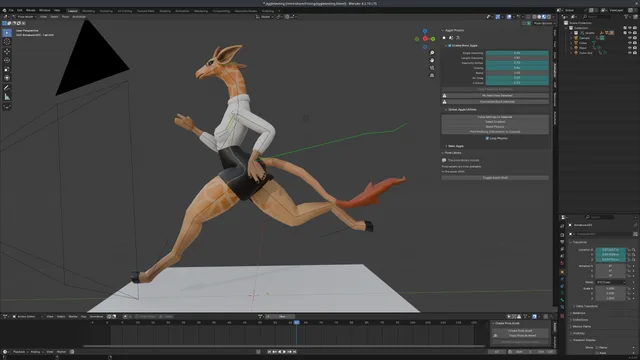Viewport: 640px width, 360px height.
Task: Adjust the Gravity slider
Action: pos(517,68)
